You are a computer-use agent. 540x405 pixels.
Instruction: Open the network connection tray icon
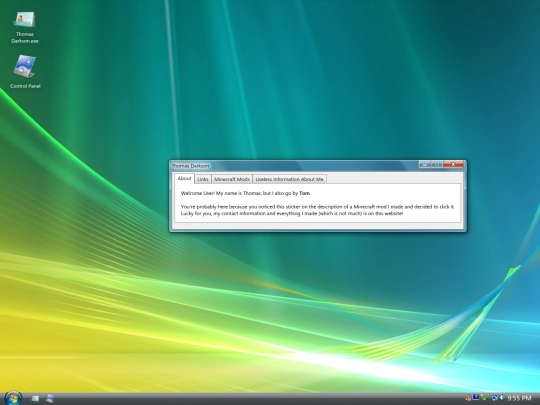pyautogui.click(x=495, y=398)
